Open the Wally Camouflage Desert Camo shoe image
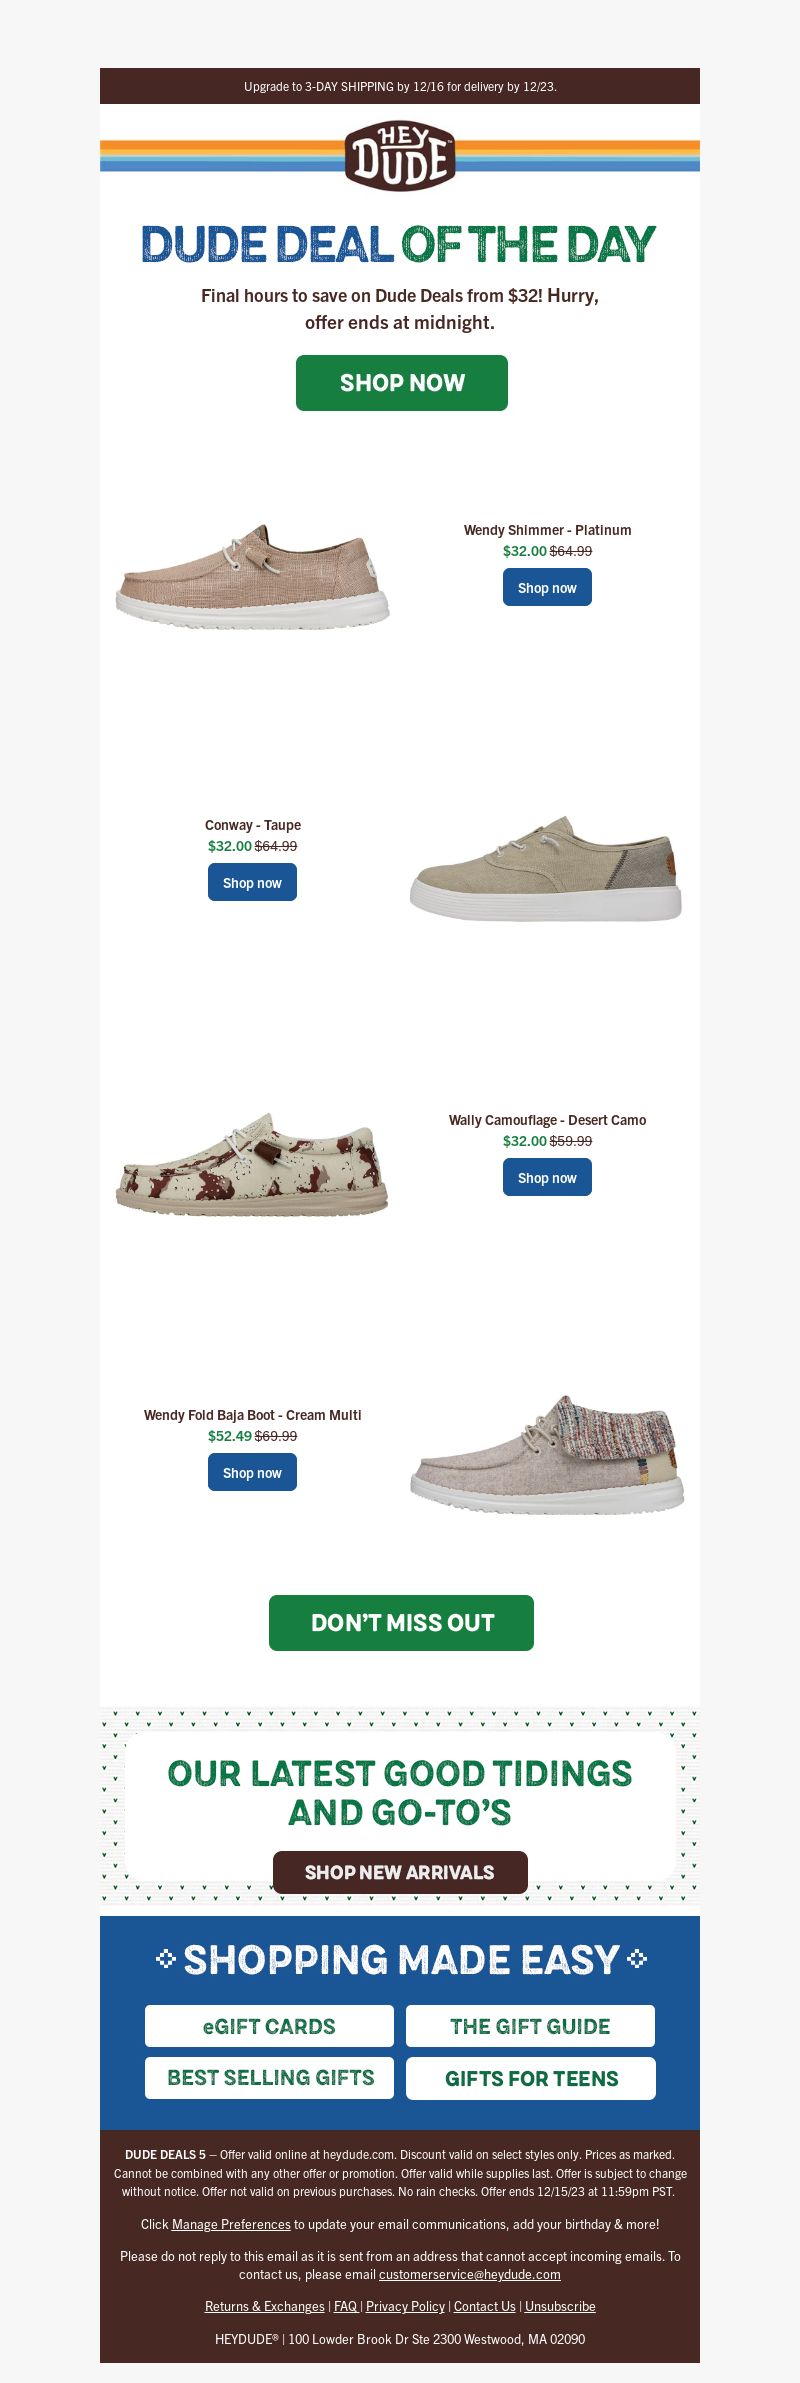800x2383 pixels. click(x=252, y=1163)
